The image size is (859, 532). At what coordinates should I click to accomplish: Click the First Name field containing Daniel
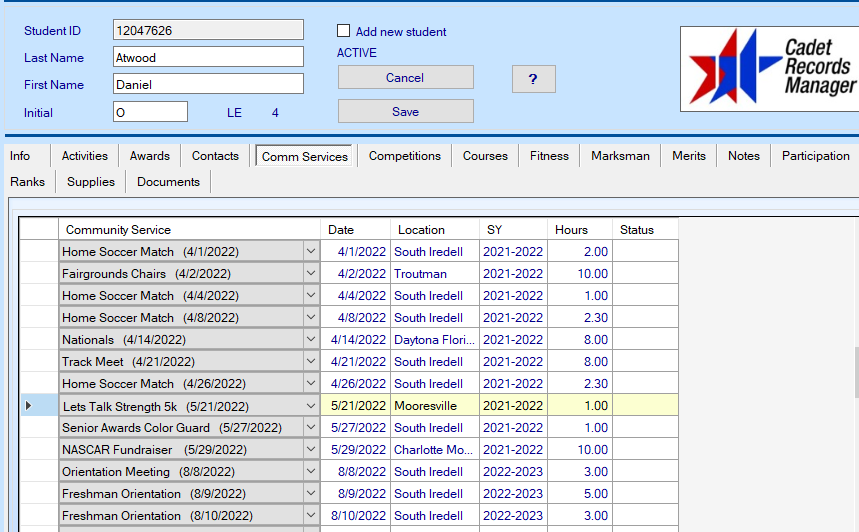tap(208, 85)
